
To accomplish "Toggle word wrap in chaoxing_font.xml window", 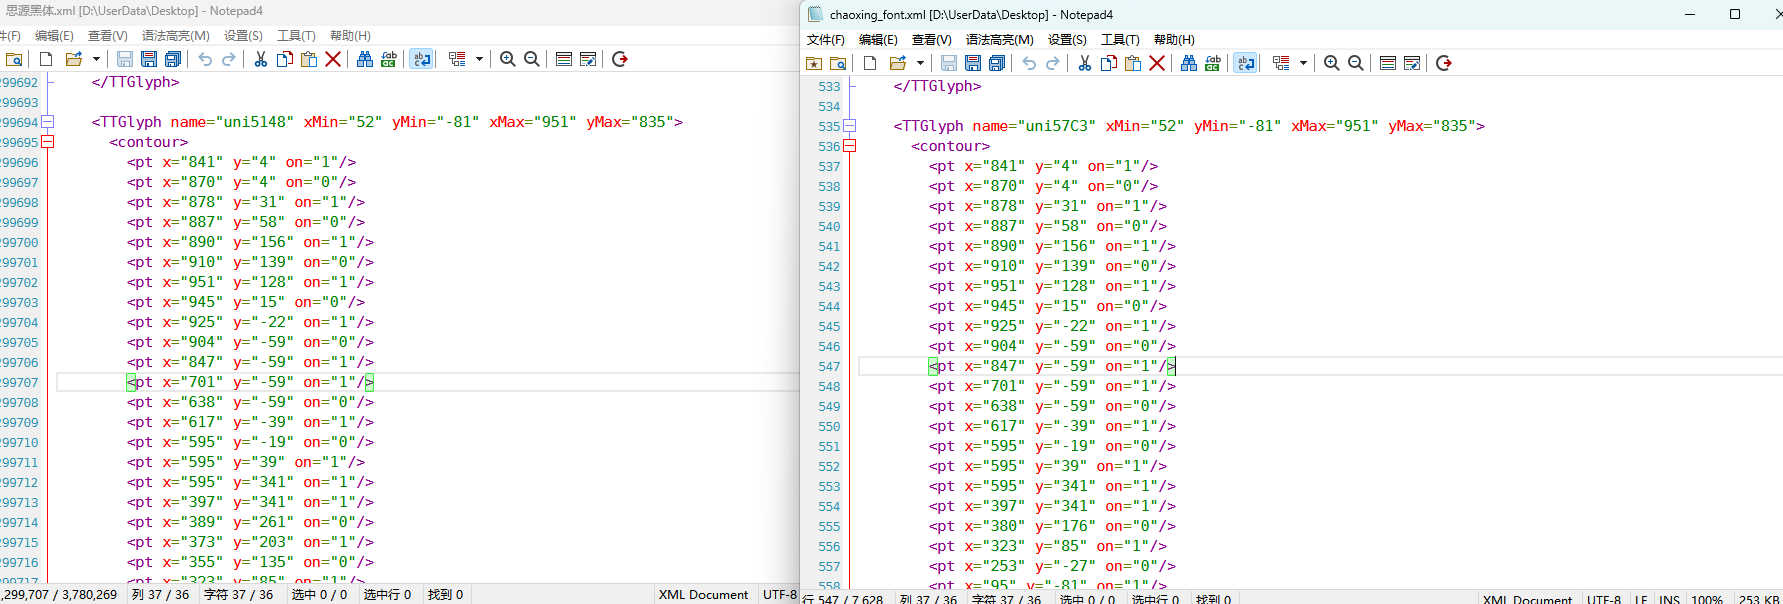I will tap(1246, 63).
